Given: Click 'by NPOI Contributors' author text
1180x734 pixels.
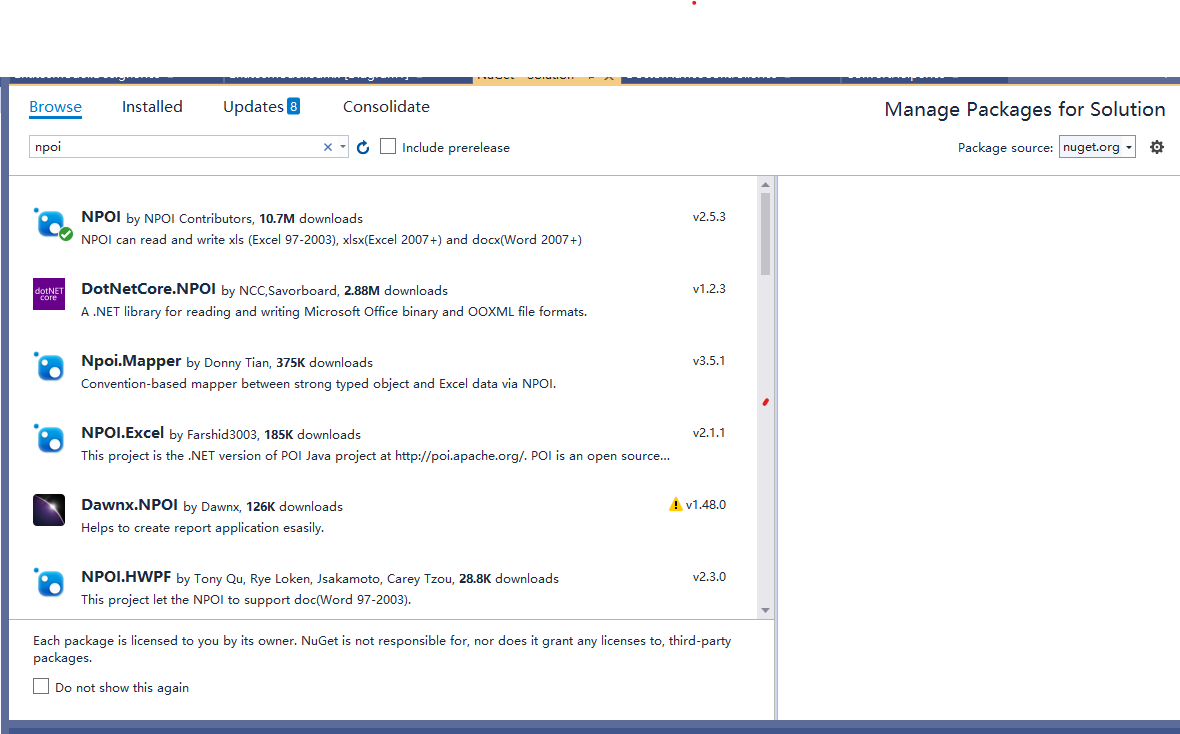Looking at the screenshot, I should coord(190,219).
